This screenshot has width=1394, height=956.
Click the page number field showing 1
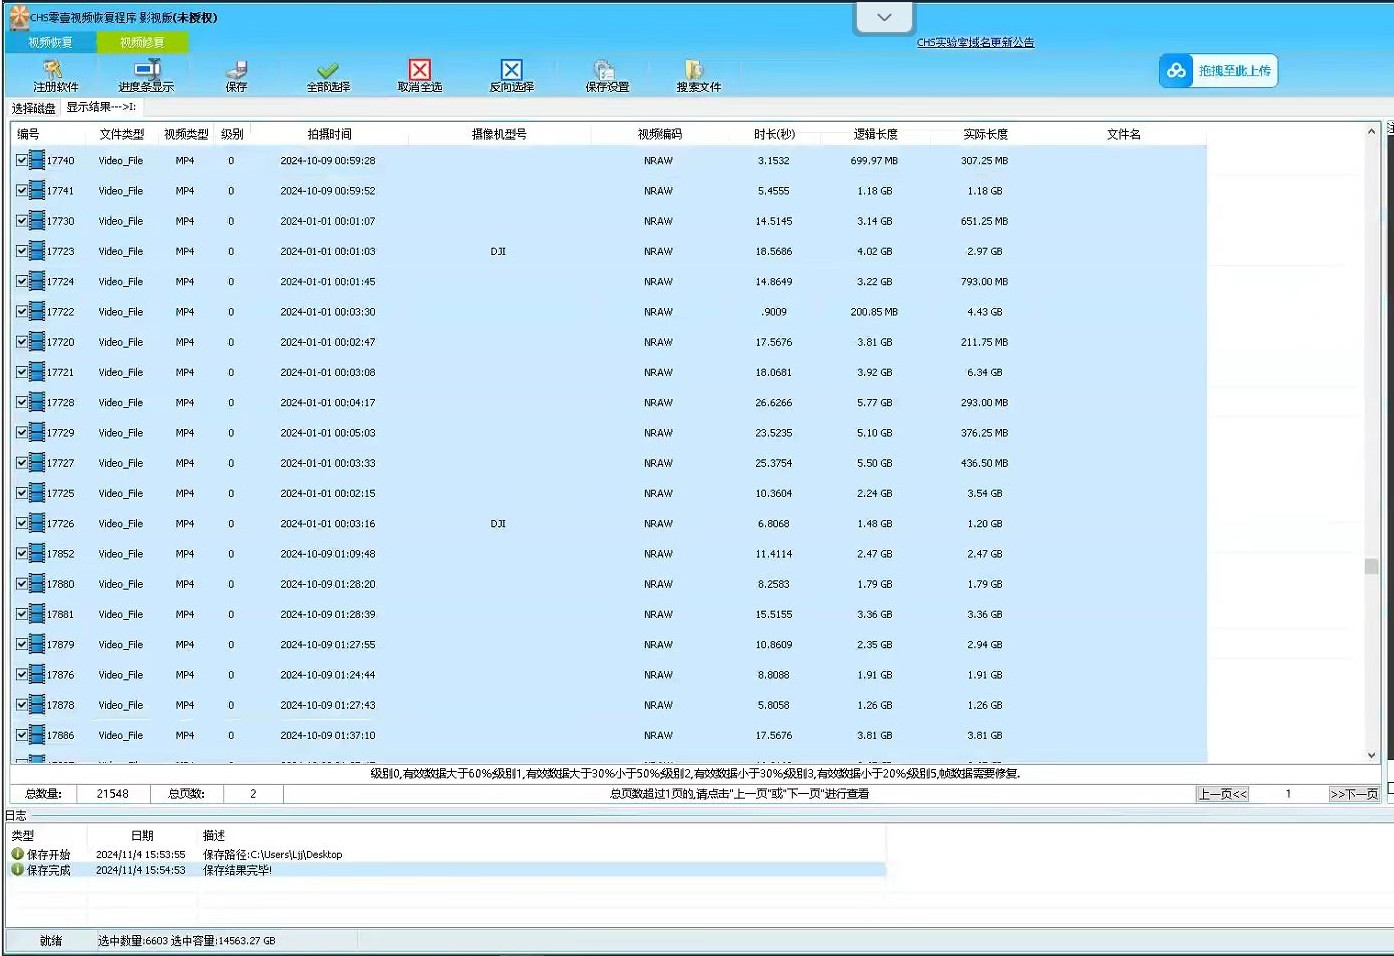pos(1288,794)
